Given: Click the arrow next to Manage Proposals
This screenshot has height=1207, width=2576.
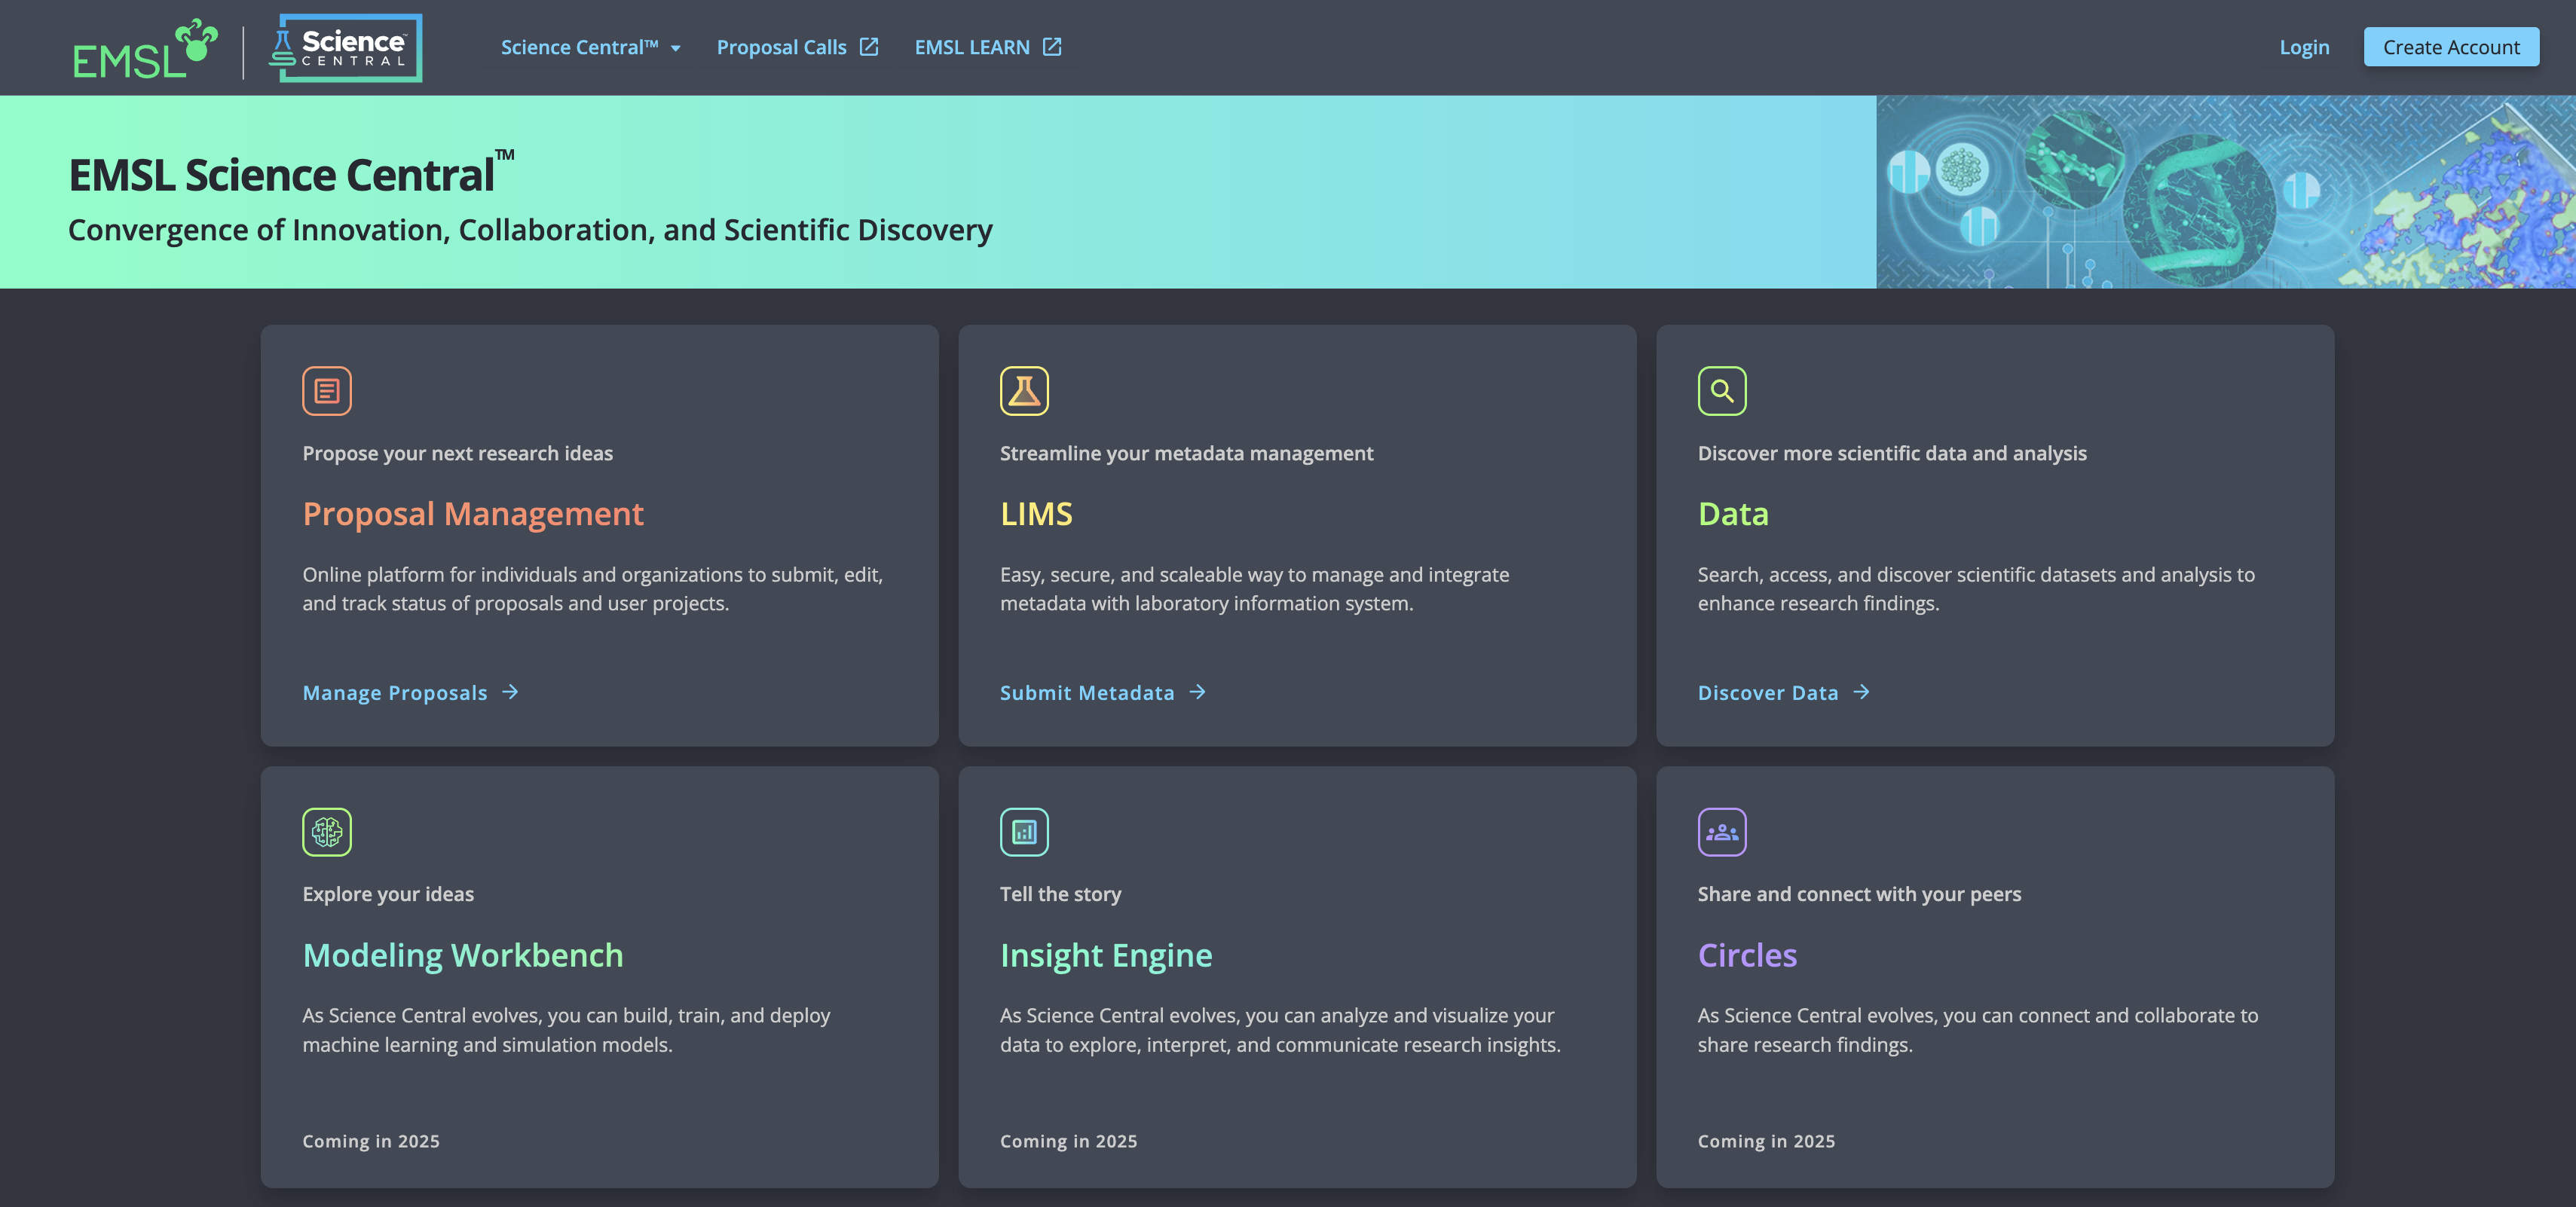Looking at the screenshot, I should [511, 692].
